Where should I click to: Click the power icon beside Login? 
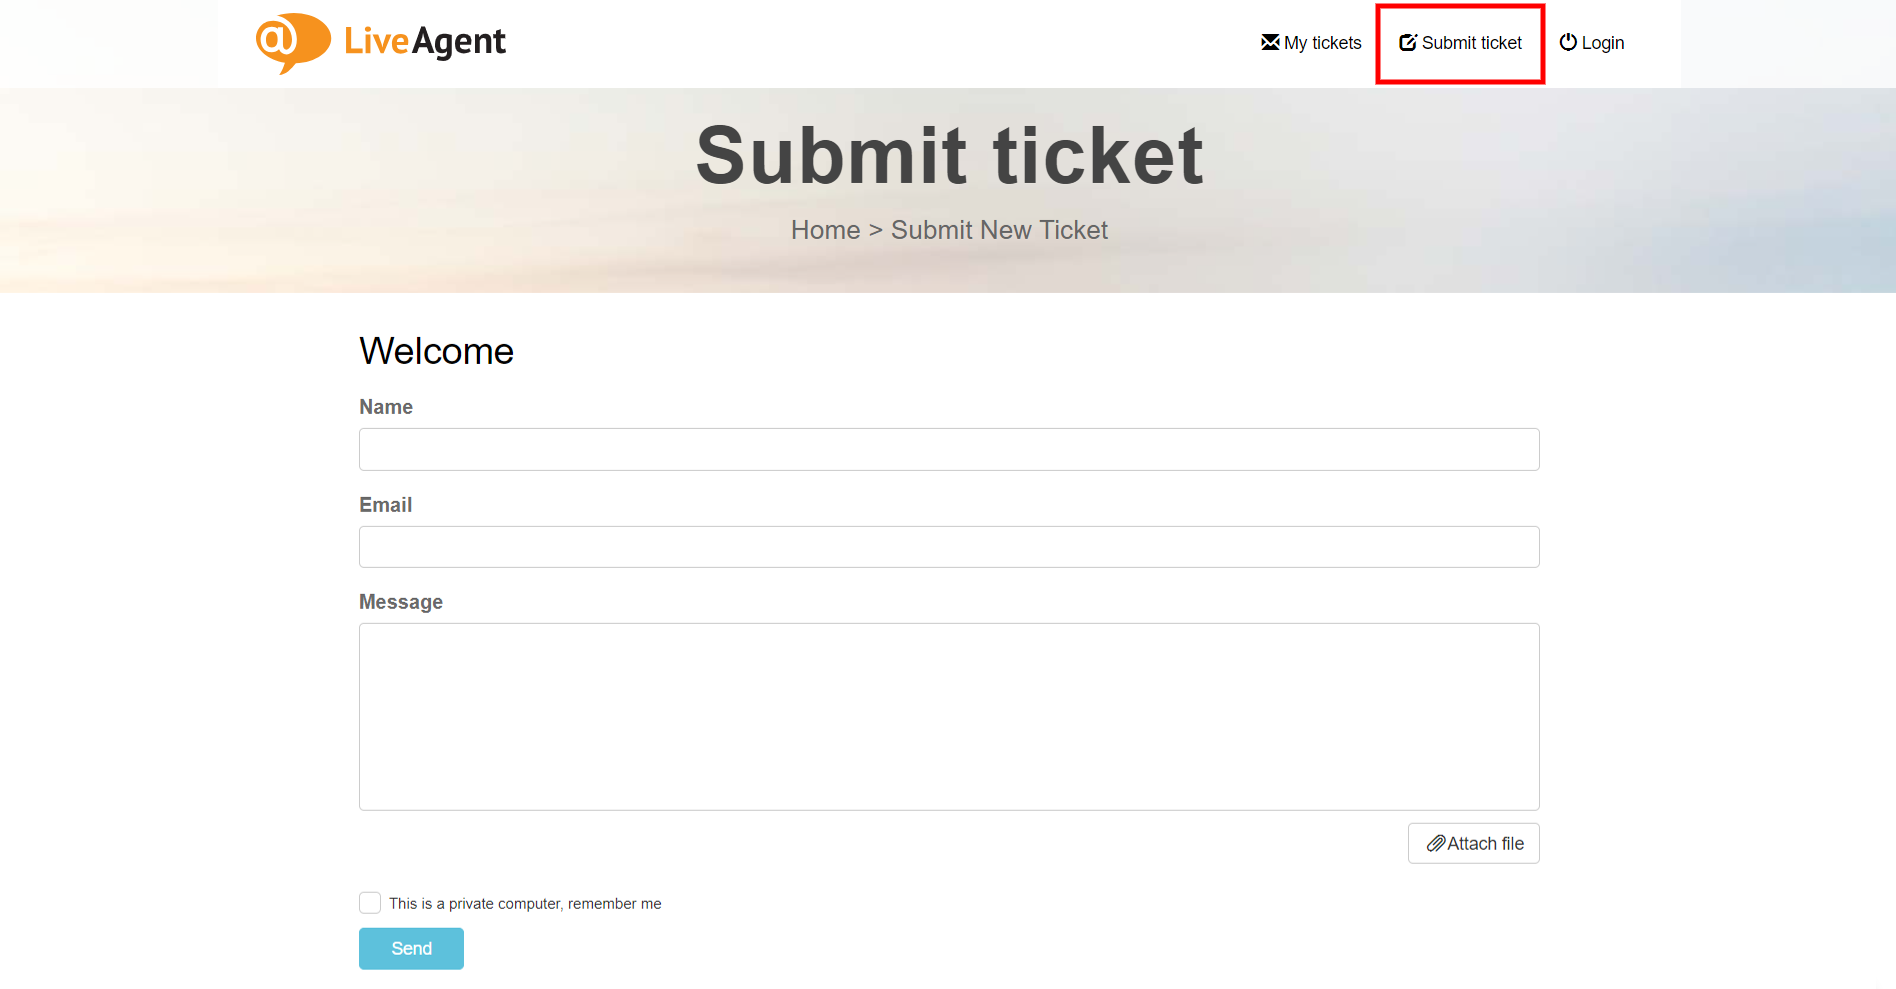[1568, 42]
